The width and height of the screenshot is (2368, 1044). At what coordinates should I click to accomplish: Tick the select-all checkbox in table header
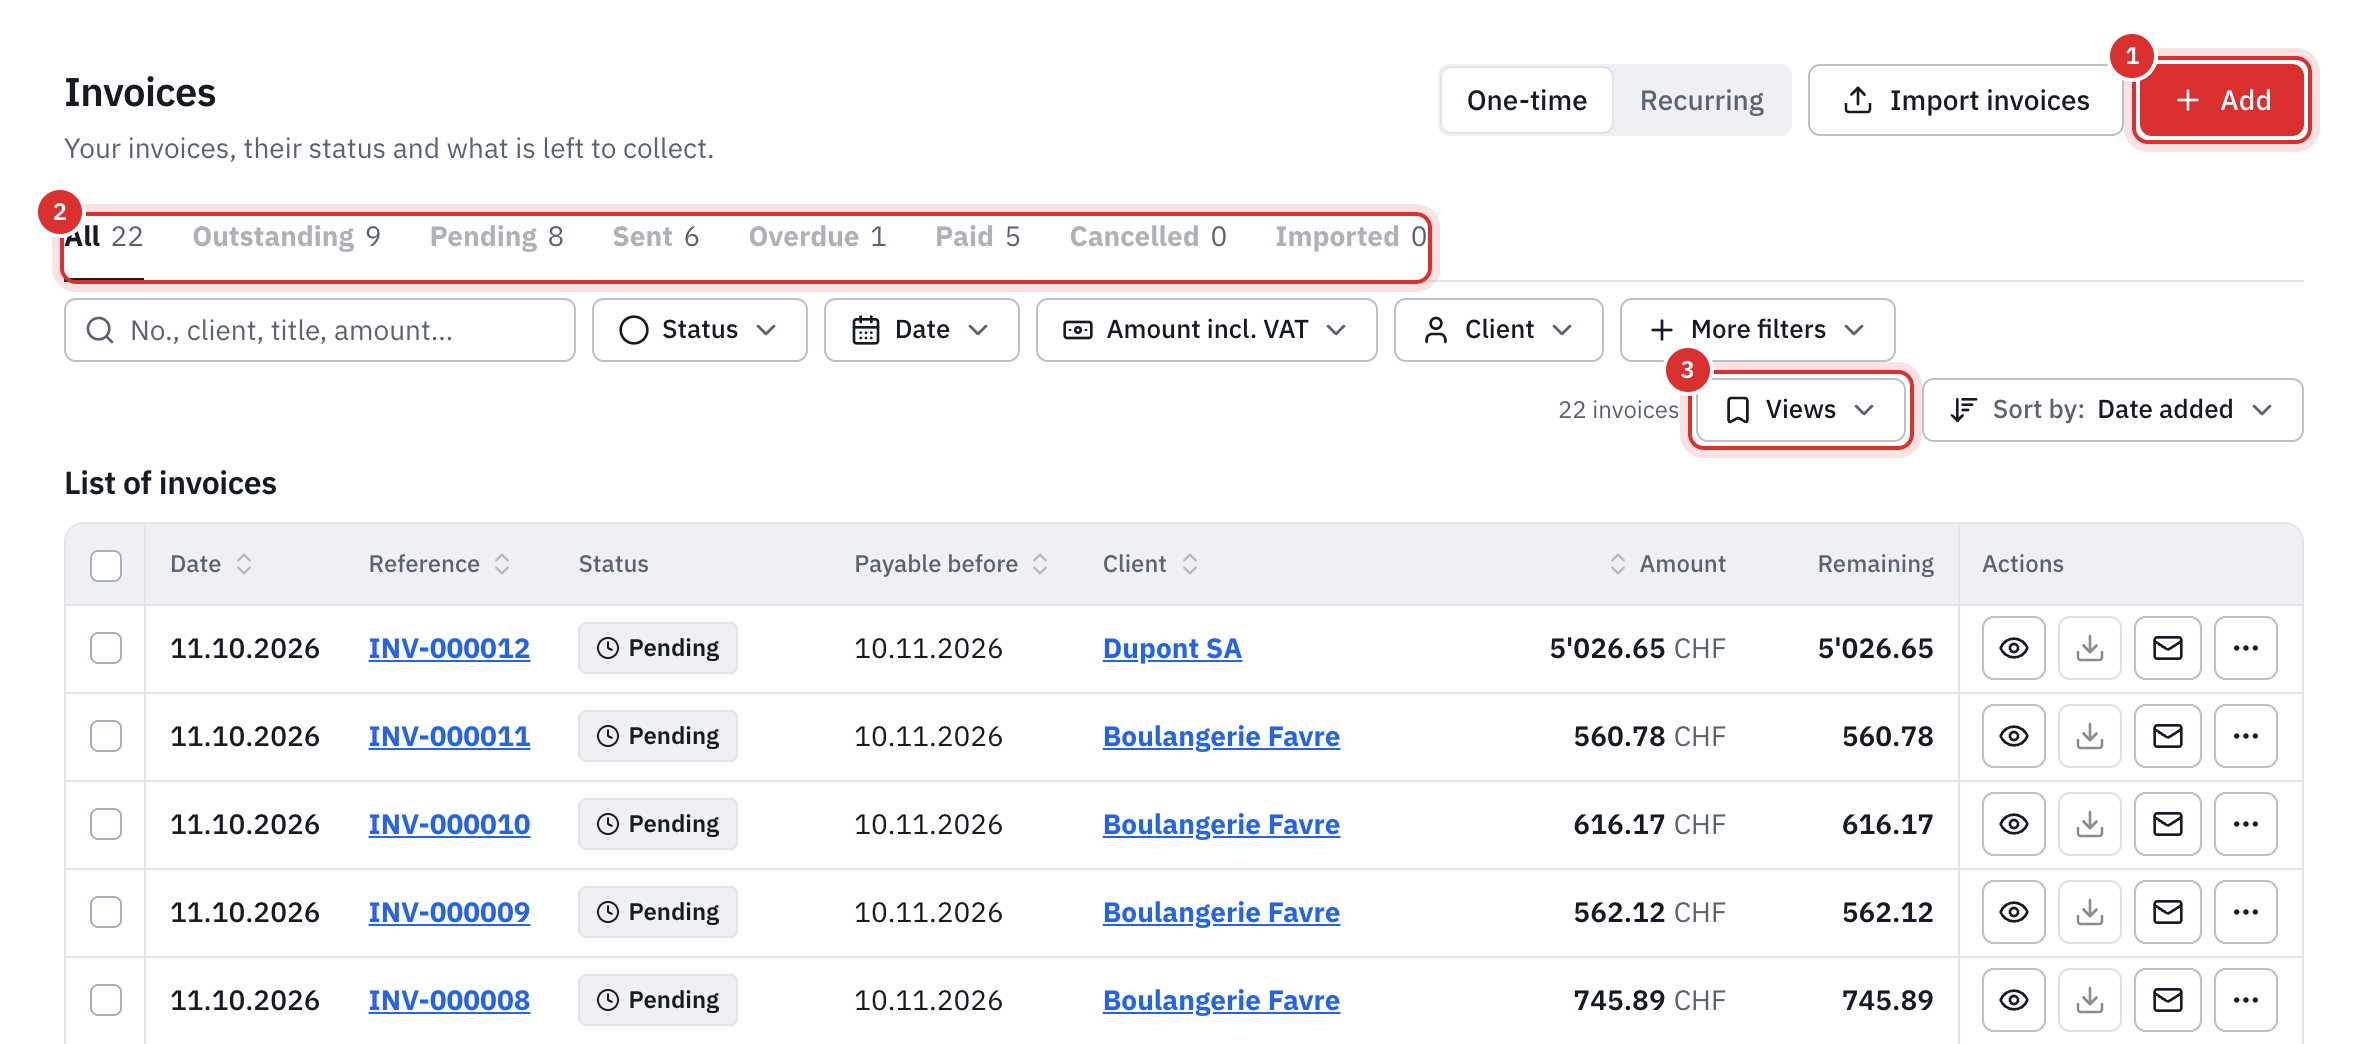pos(106,565)
